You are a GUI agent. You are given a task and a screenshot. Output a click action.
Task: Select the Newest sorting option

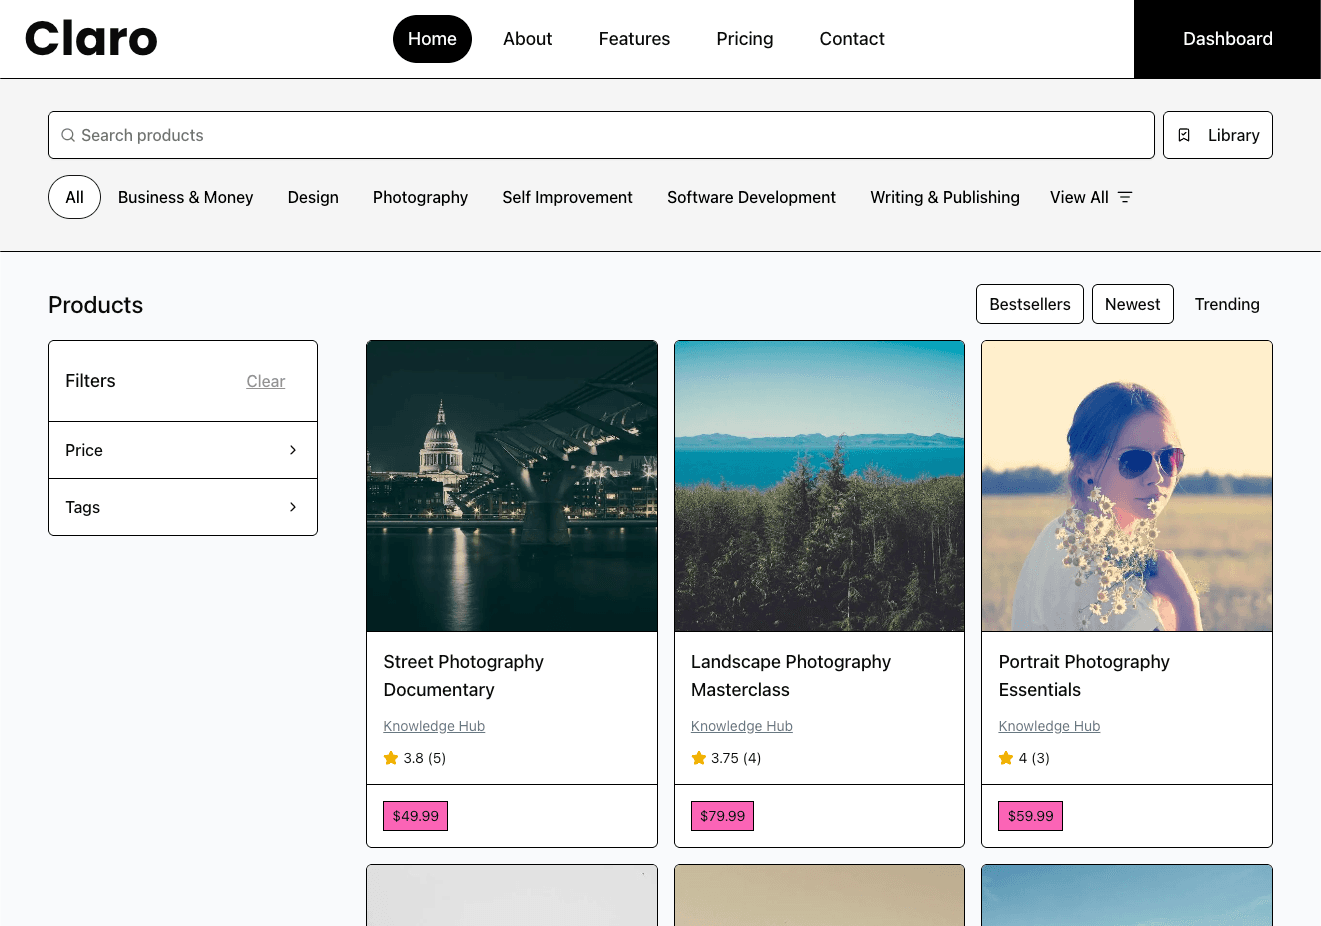pyautogui.click(x=1132, y=304)
